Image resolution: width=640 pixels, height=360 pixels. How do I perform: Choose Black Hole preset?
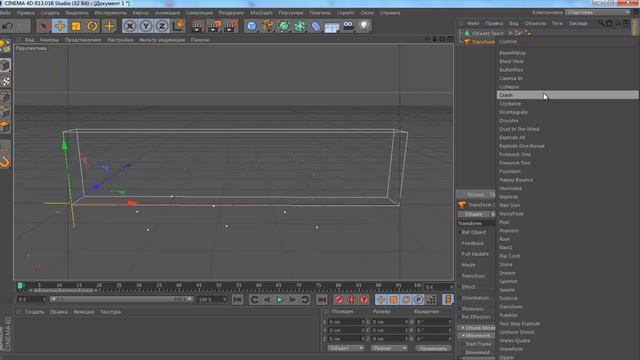click(x=511, y=61)
